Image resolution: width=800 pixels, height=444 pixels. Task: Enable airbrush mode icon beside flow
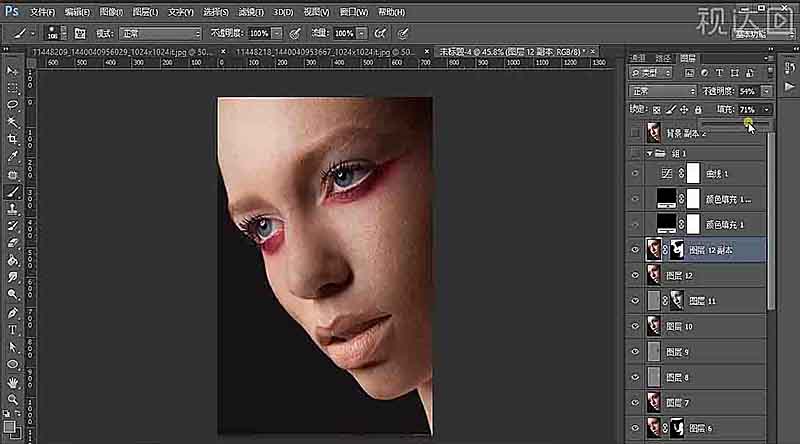click(380, 34)
